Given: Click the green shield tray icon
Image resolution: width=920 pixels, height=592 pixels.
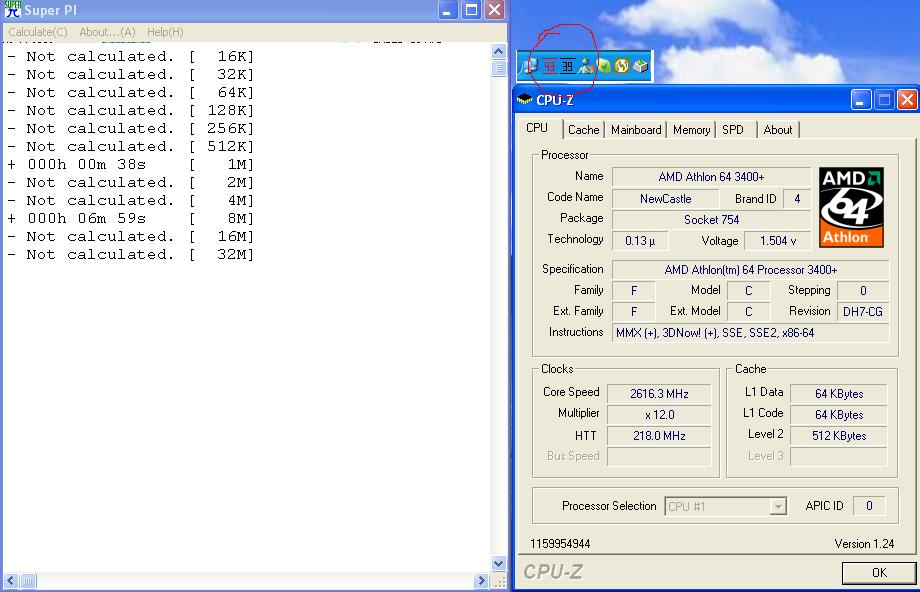Looking at the screenshot, I should click(604, 66).
